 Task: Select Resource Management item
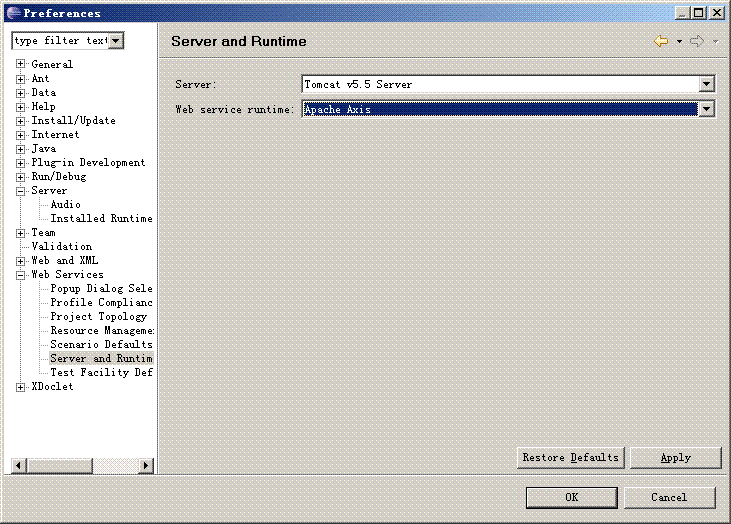[102, 330]
